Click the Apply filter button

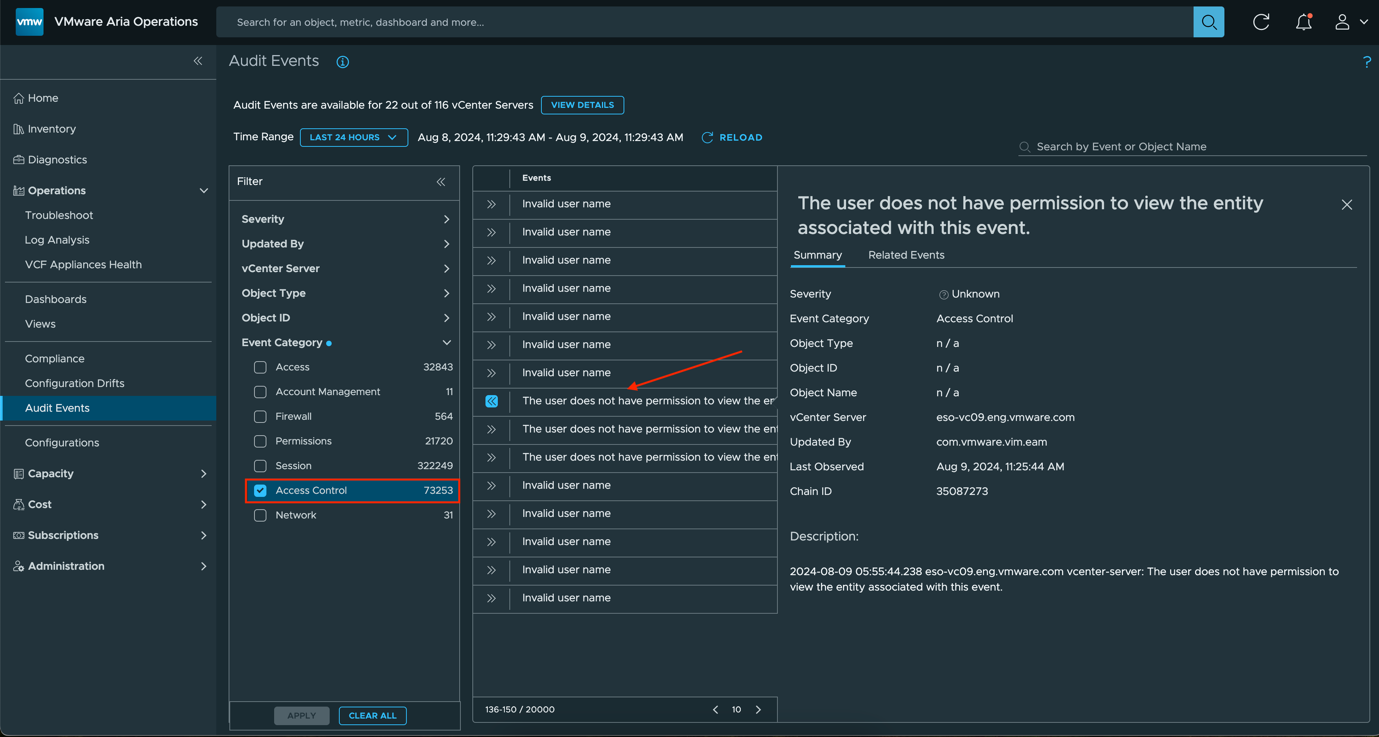[x=301, y=716]
